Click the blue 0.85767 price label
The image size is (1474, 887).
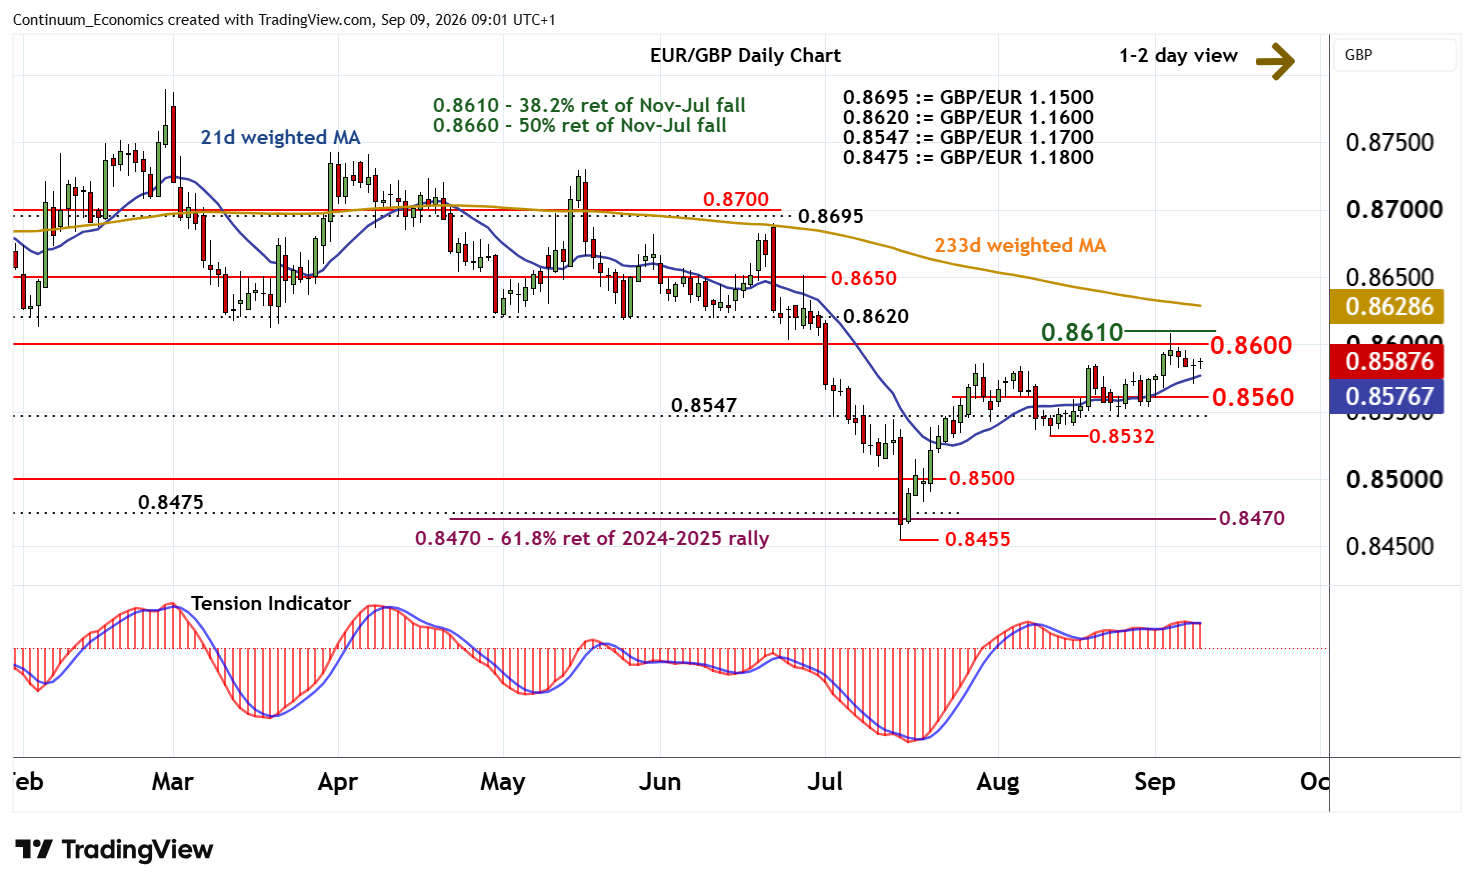pyautogui.click(x=1389, y=396)
